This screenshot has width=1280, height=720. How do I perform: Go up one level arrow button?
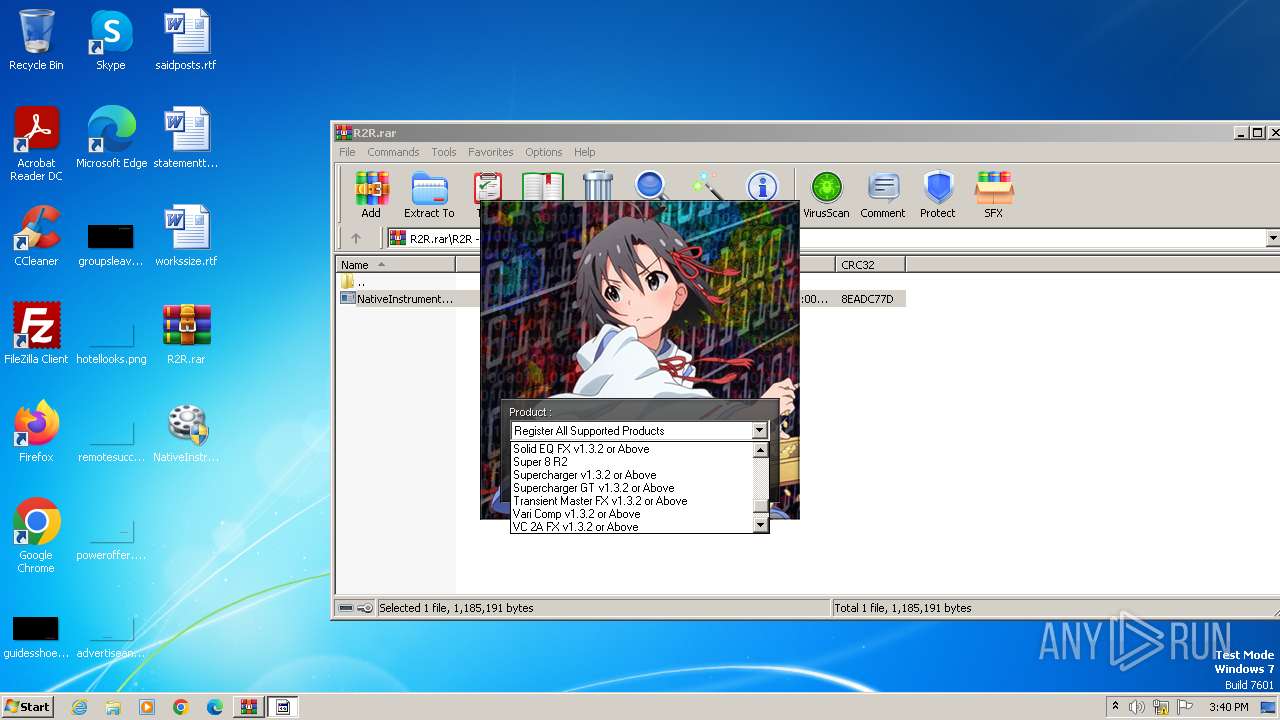355,238
